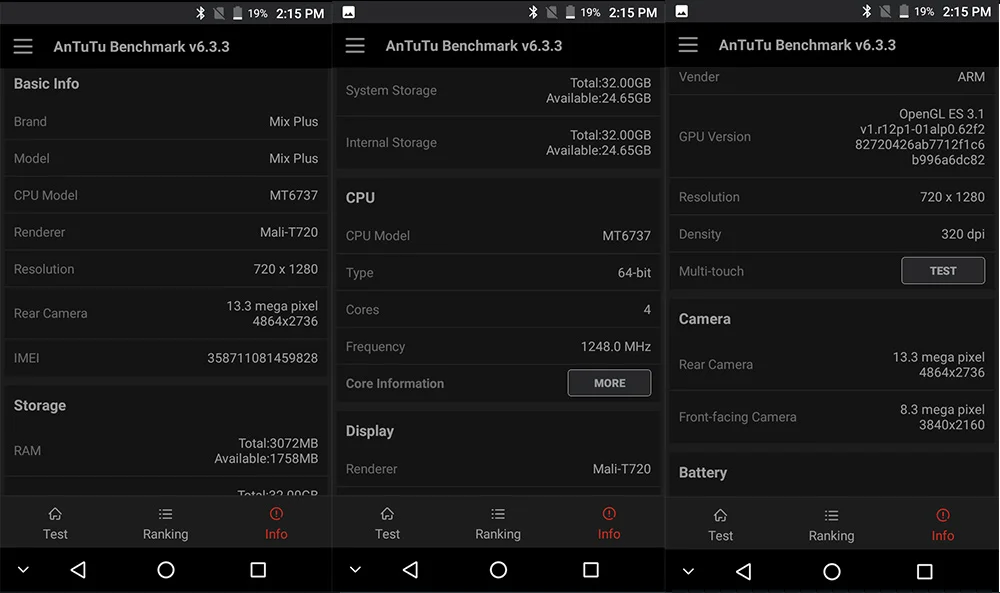
Task: Select Cores 4 row
Action: tap(498, 309)
